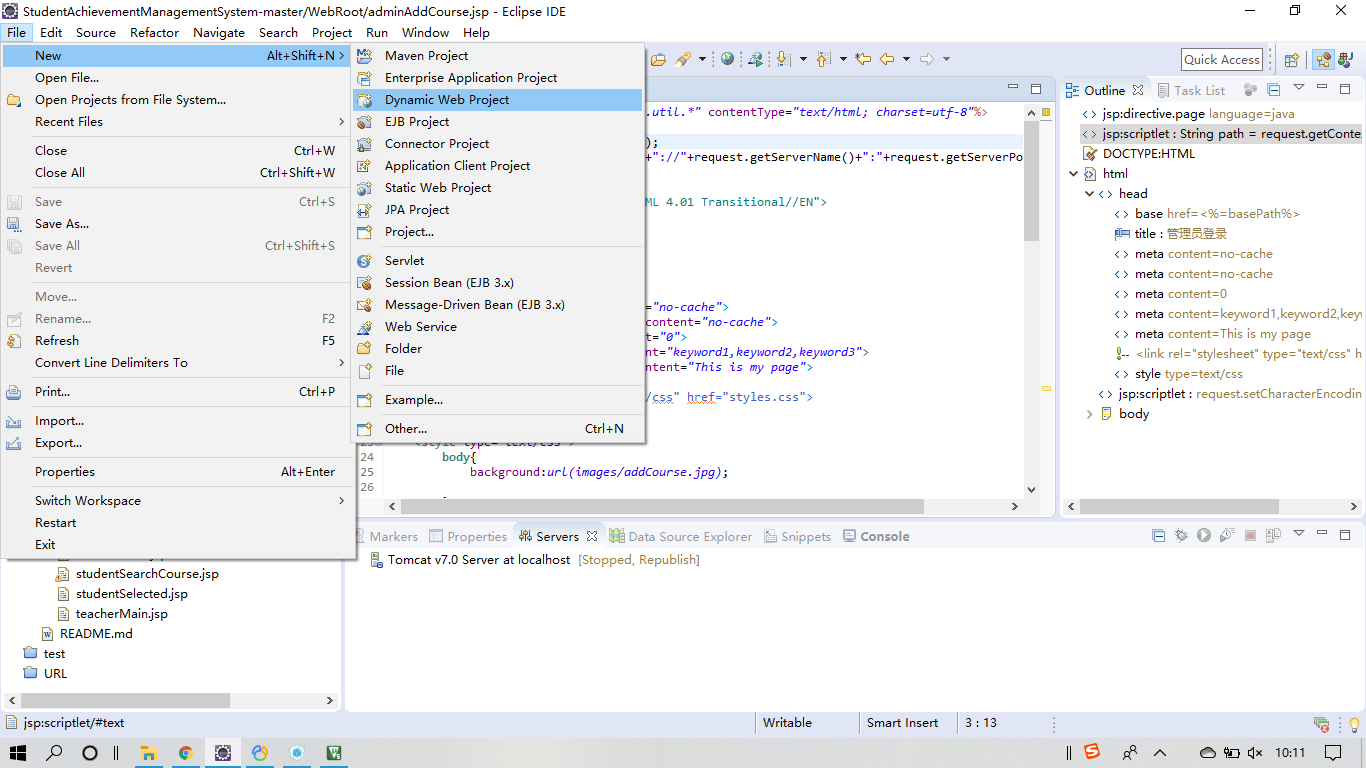Expand the body node in Outline
The height and width of the screenshot is (768, 1366).
[x=1089, y=414]
